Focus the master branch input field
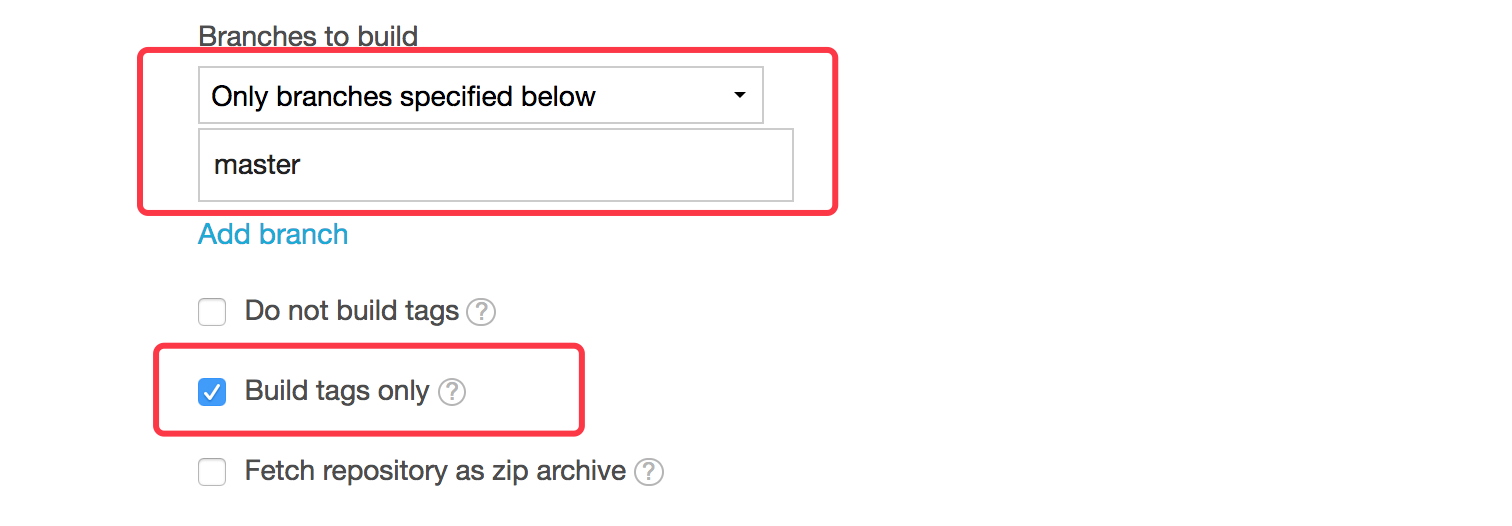The image size is (1512, 526). tap(496, 165)
